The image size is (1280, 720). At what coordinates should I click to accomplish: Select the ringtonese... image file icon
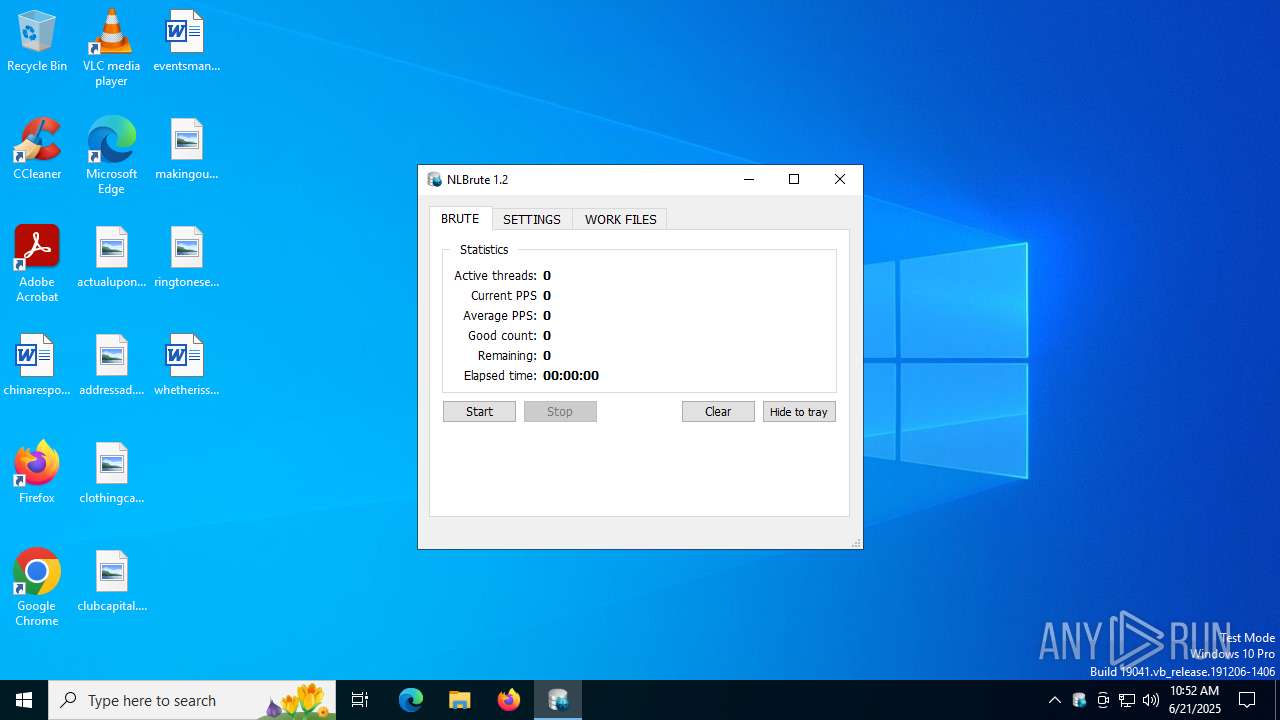click(186, 257)
